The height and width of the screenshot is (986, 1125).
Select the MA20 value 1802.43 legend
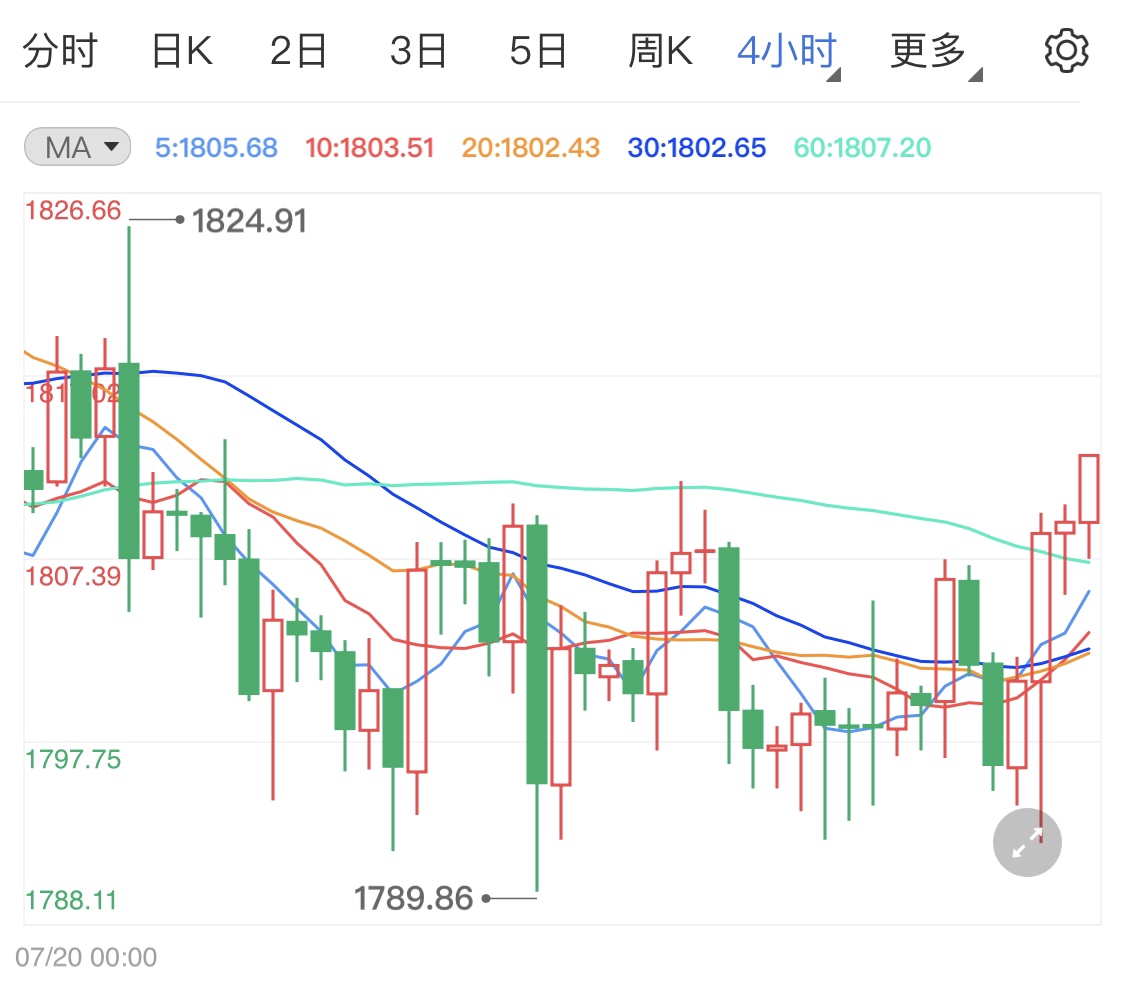click(529, 147)
